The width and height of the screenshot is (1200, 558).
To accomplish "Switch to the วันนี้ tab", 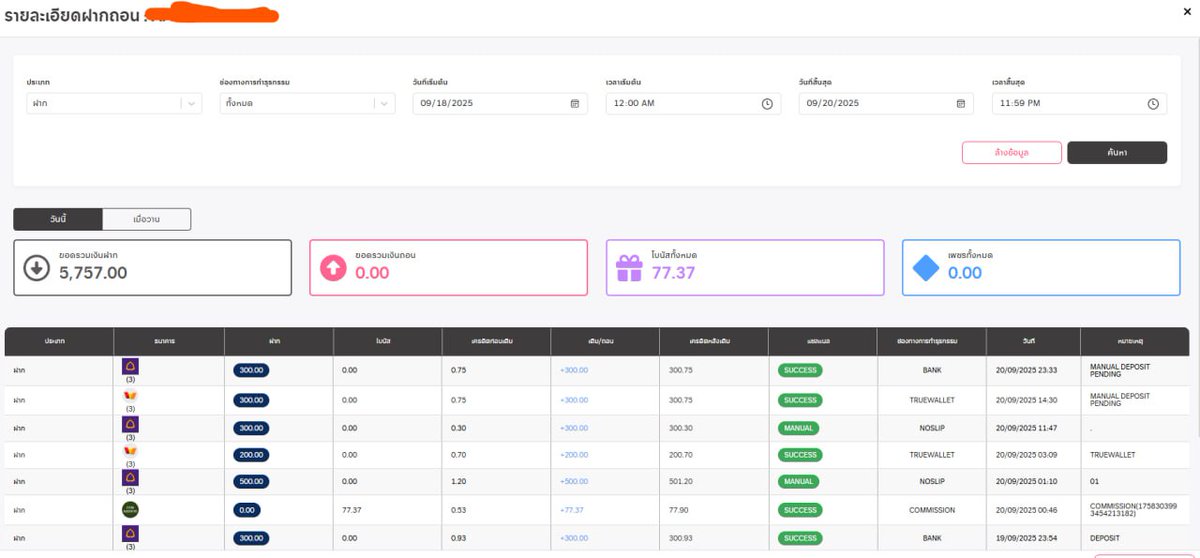I will pos(58,219).
